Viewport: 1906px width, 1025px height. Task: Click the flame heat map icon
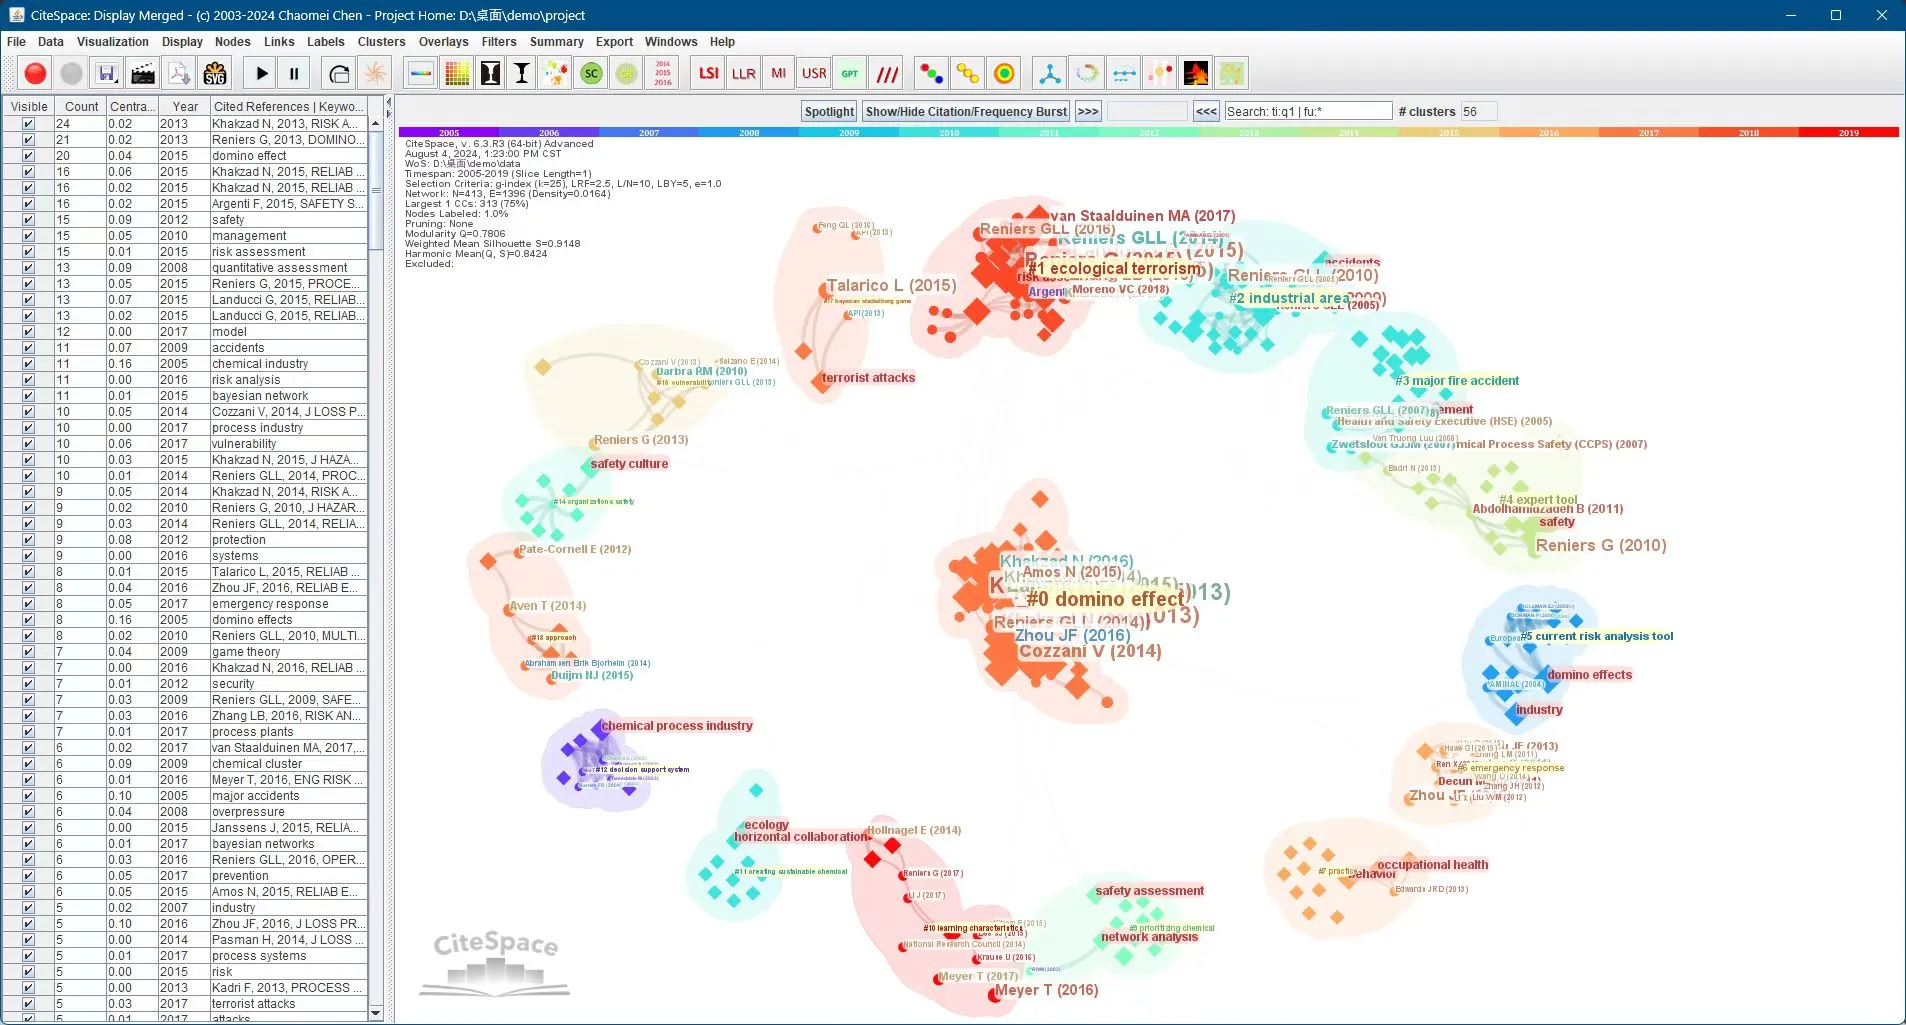1196,73
